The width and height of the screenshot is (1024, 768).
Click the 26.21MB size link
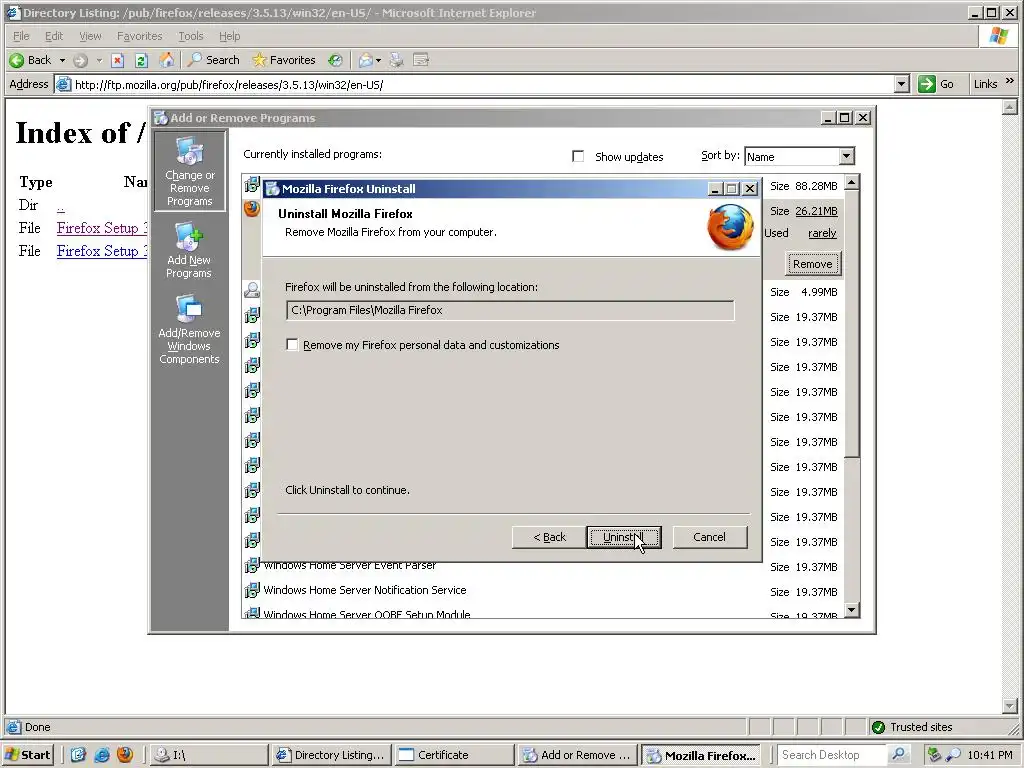point(816,211)
